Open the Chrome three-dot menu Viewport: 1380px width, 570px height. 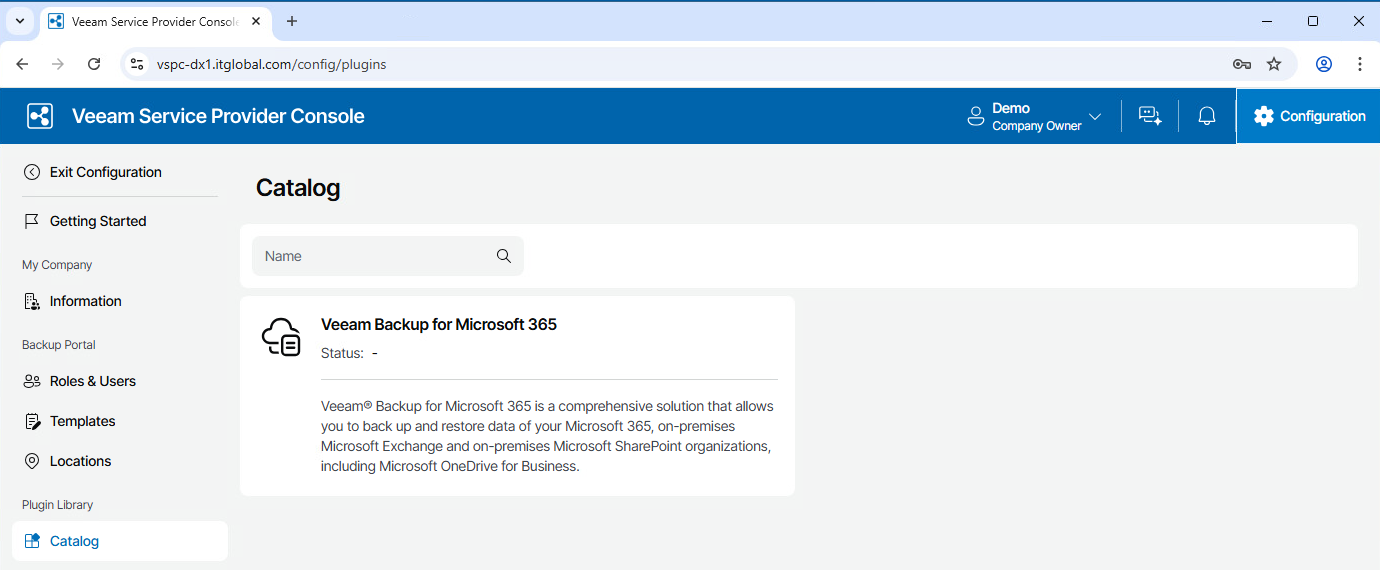[1360, 64]
